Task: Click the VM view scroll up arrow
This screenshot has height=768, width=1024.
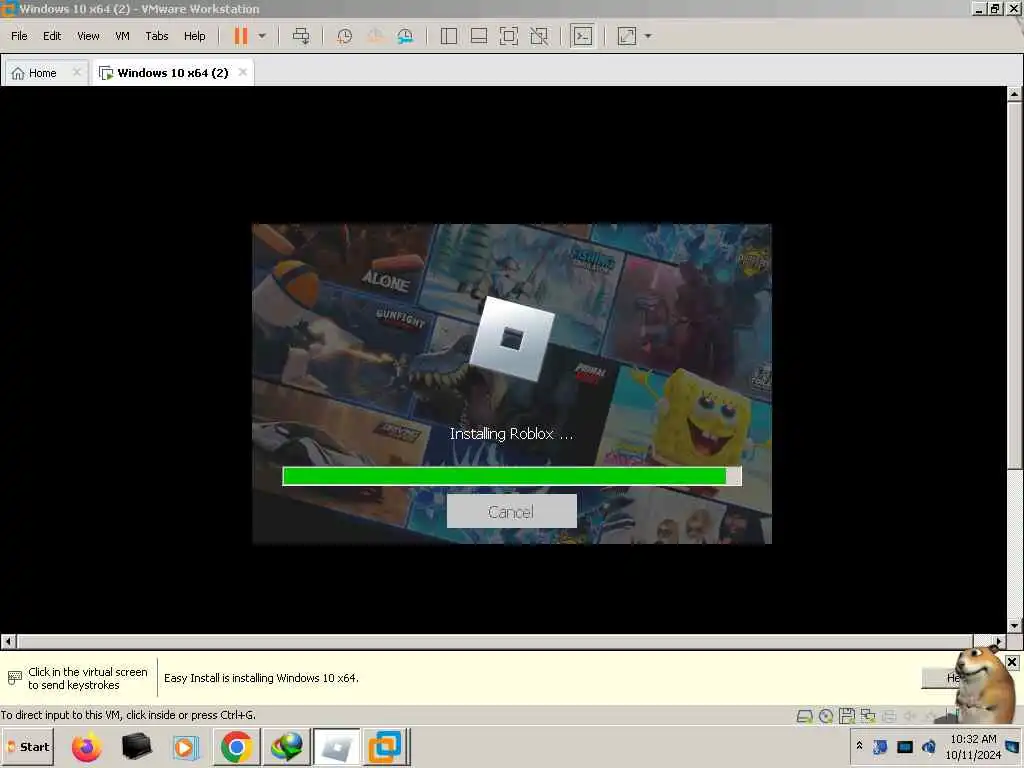Action: pos(1014,94)
